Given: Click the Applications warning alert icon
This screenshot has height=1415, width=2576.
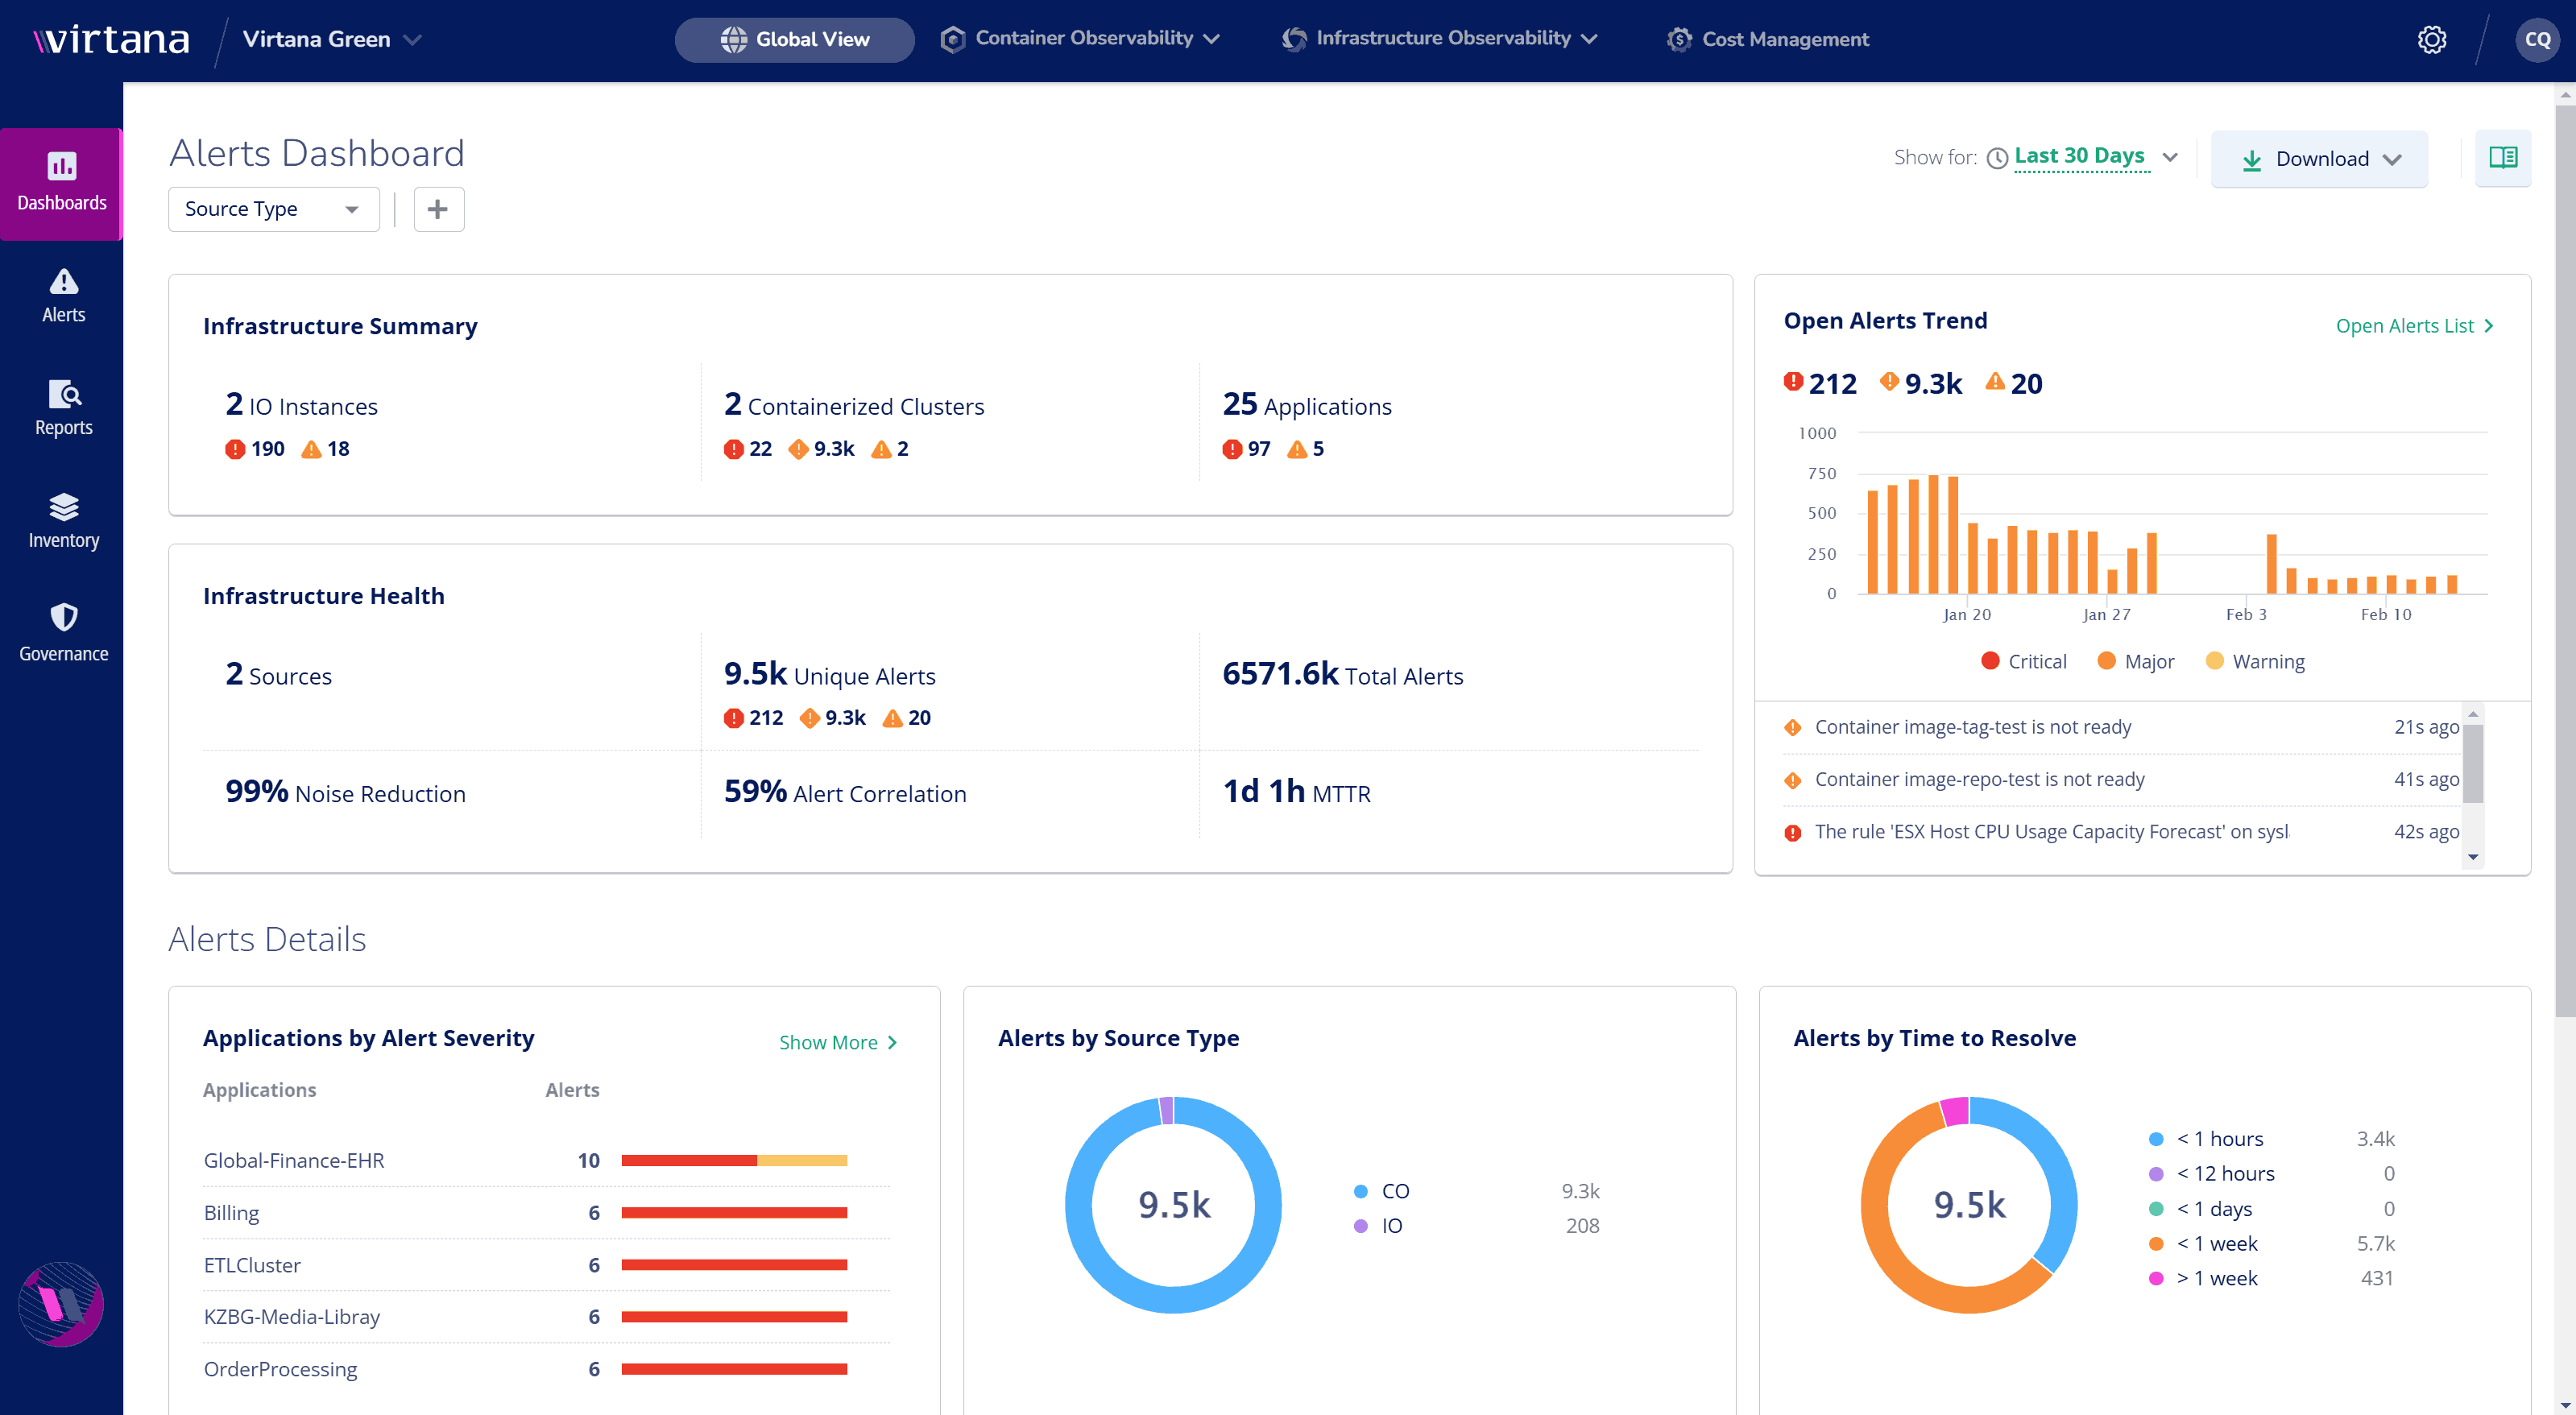Looking at the screenshot, I should [1297, 449].
